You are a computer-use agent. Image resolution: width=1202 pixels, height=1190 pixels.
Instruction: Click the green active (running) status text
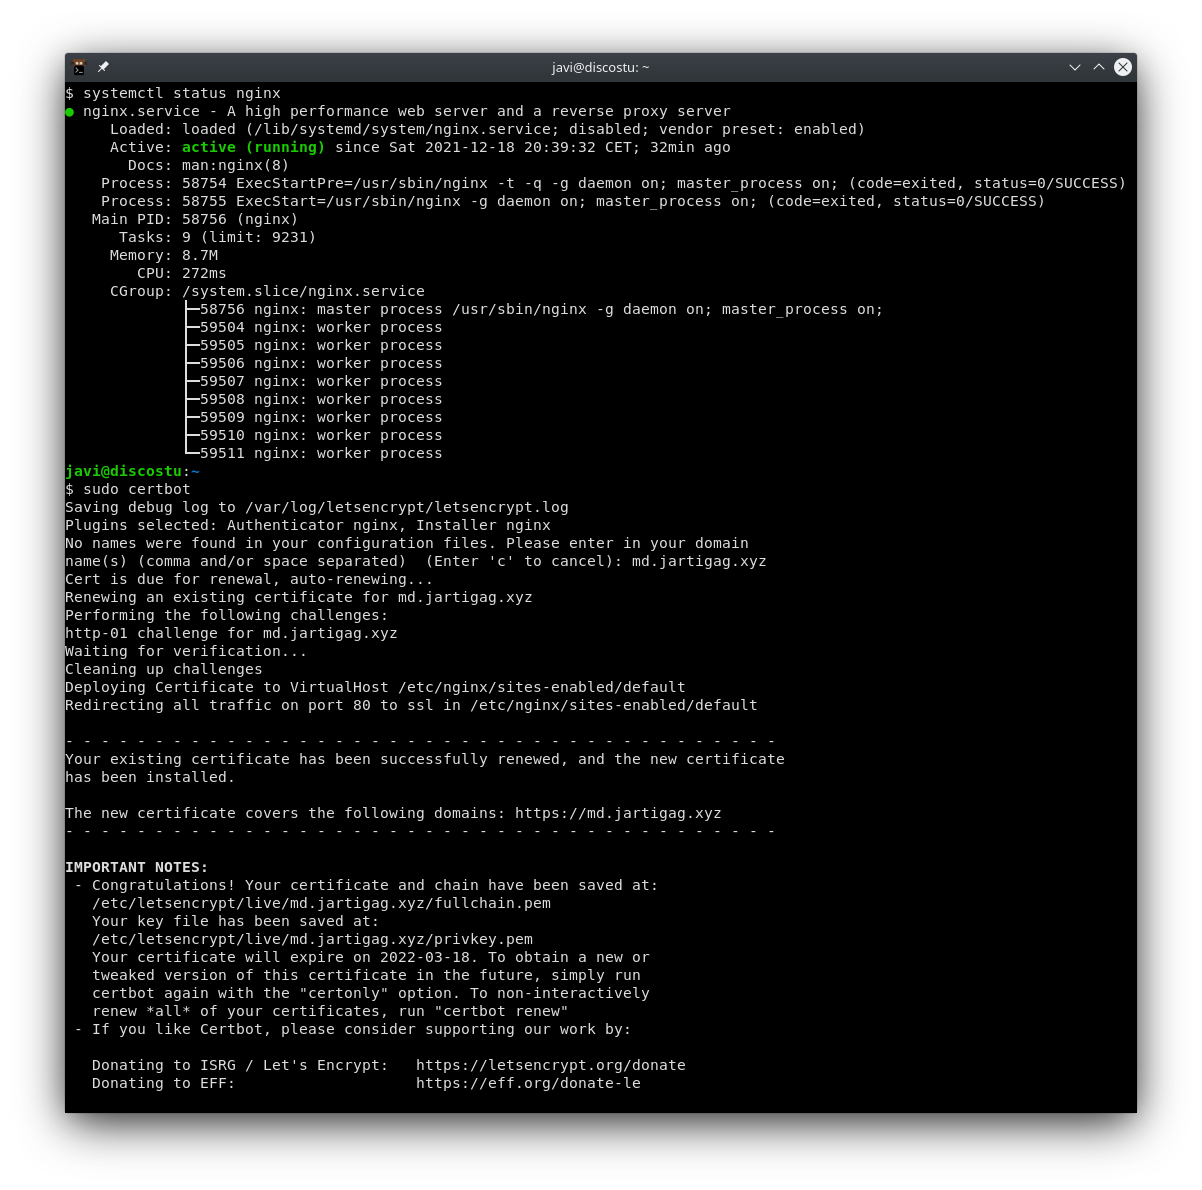click(253, 147)
